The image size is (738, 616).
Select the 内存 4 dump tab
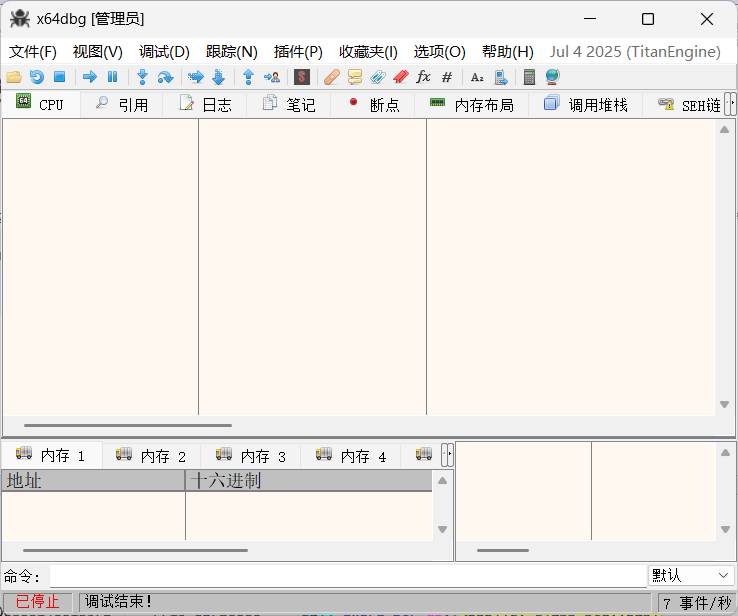click(351, 456)
